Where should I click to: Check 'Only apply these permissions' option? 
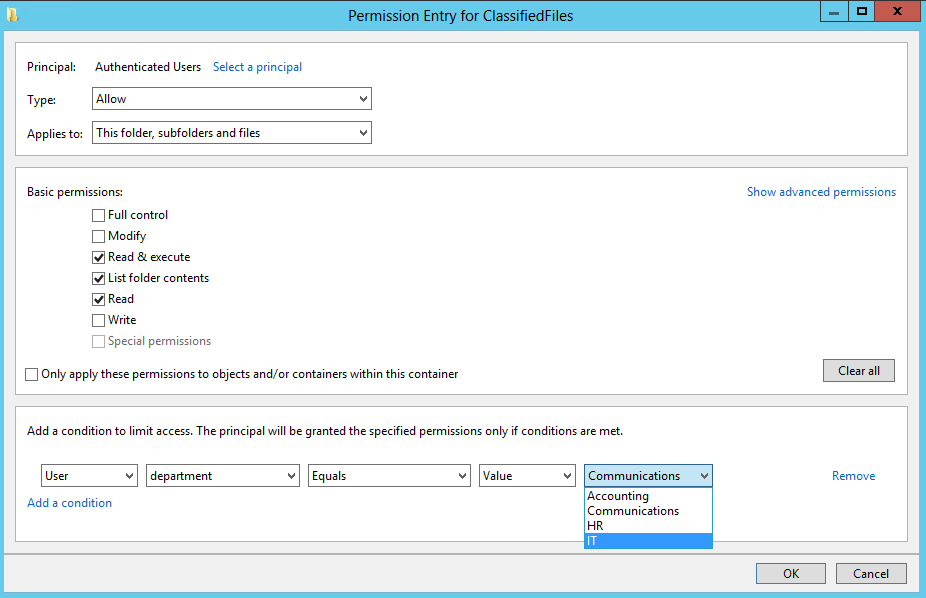tap(33, 374)
